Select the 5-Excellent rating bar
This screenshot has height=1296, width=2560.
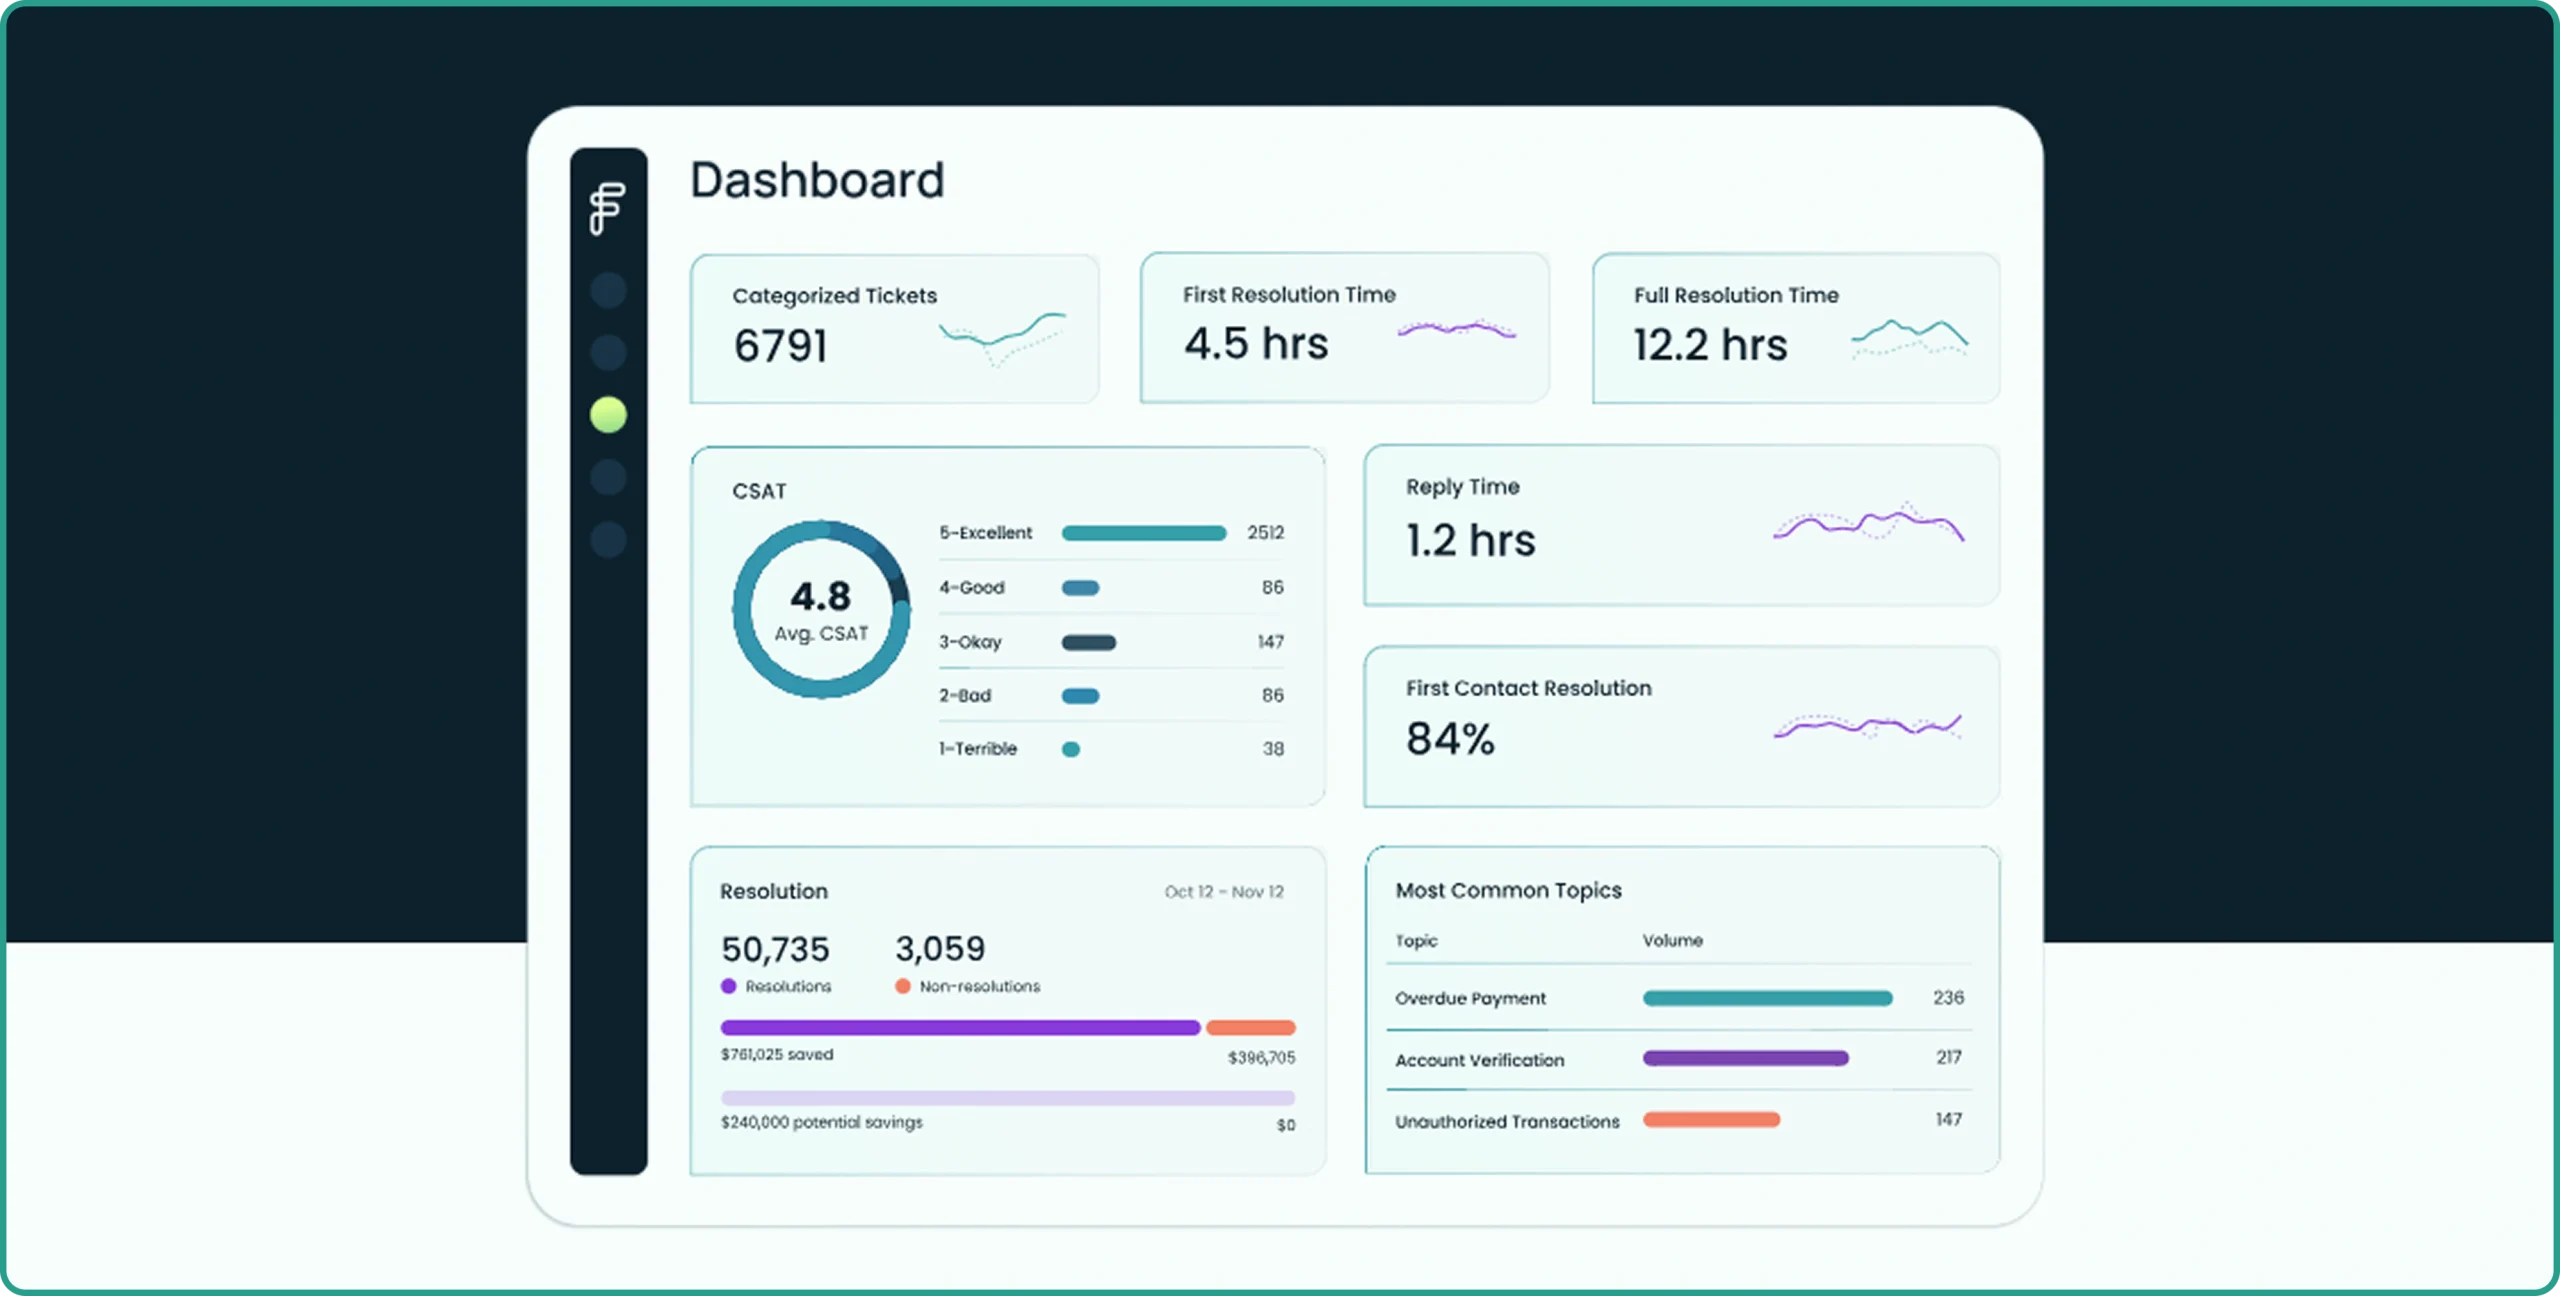[1144, 533]
